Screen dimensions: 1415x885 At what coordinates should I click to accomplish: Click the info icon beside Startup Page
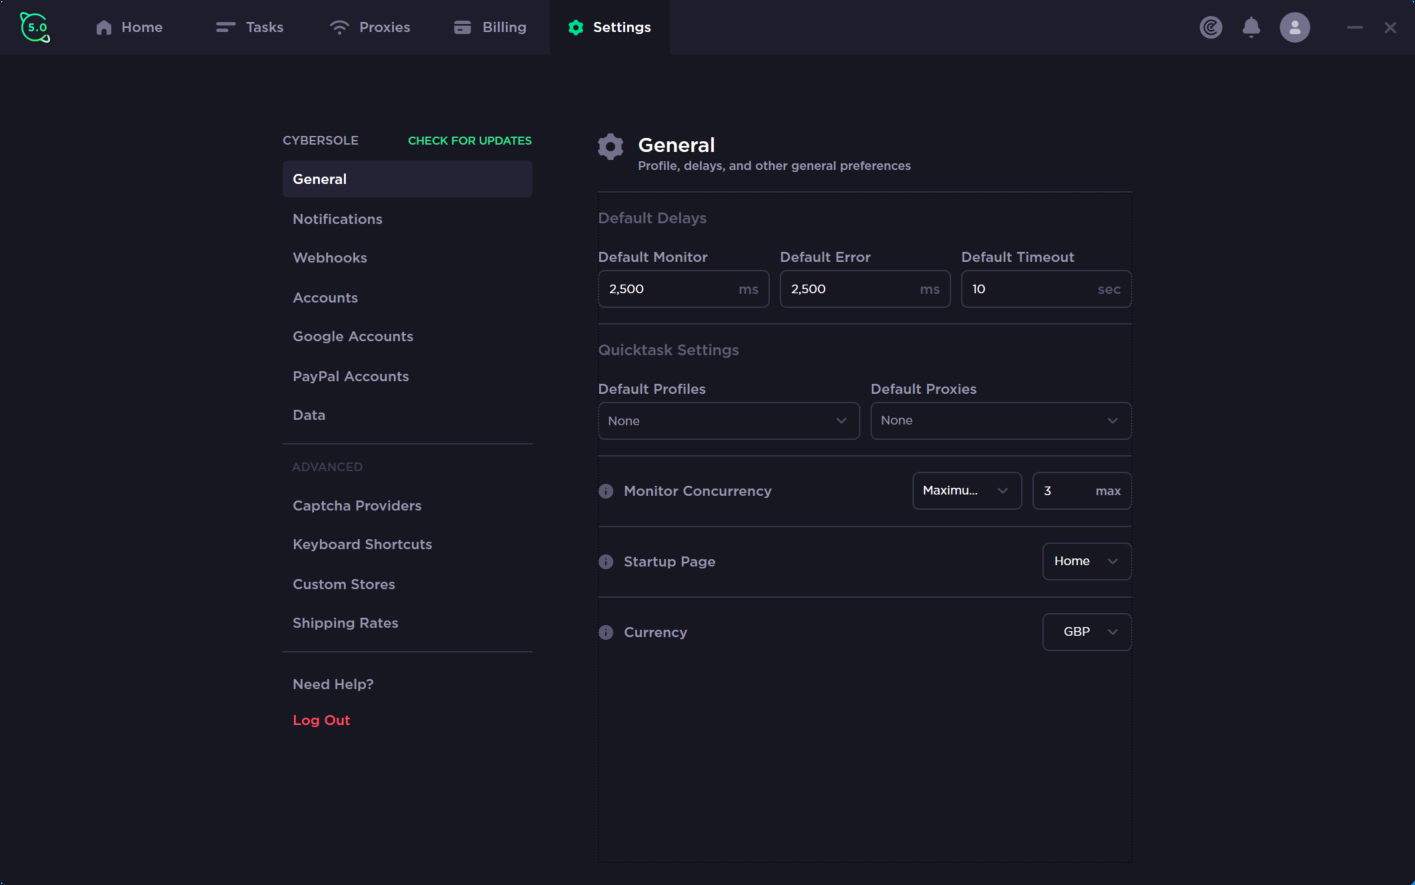606,562
